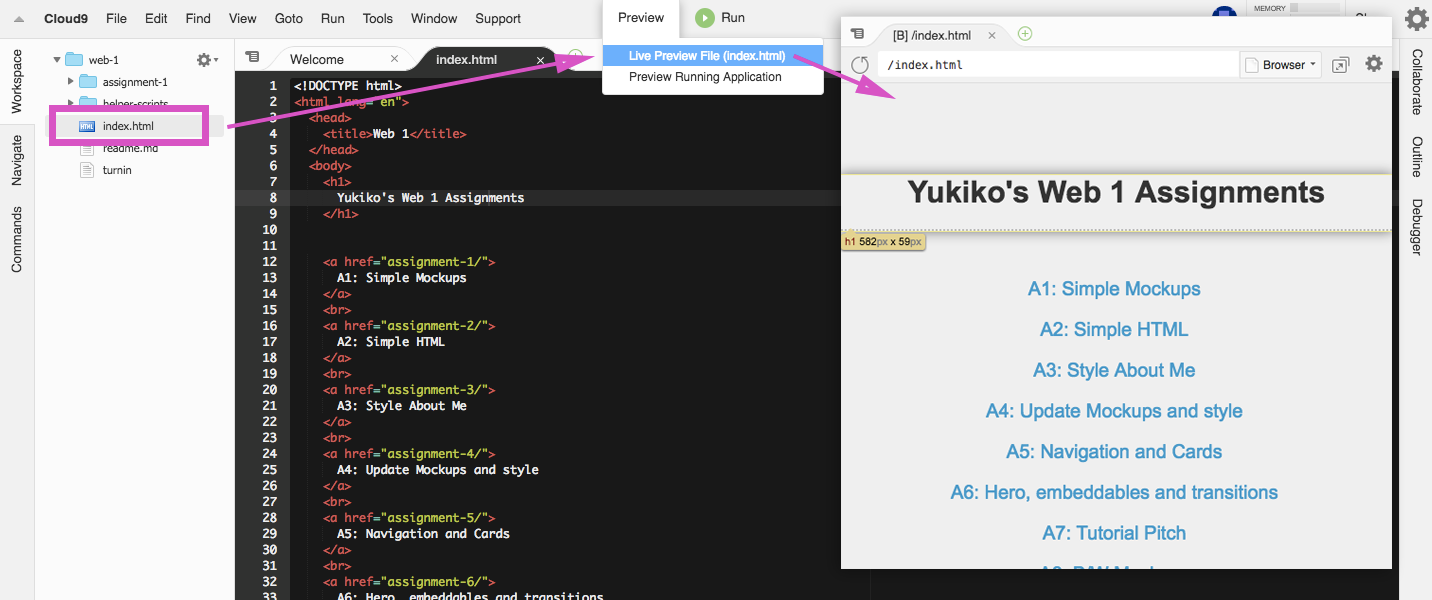Expand the assignment-1 folder
1432x600 pixels.
point(70,82)
